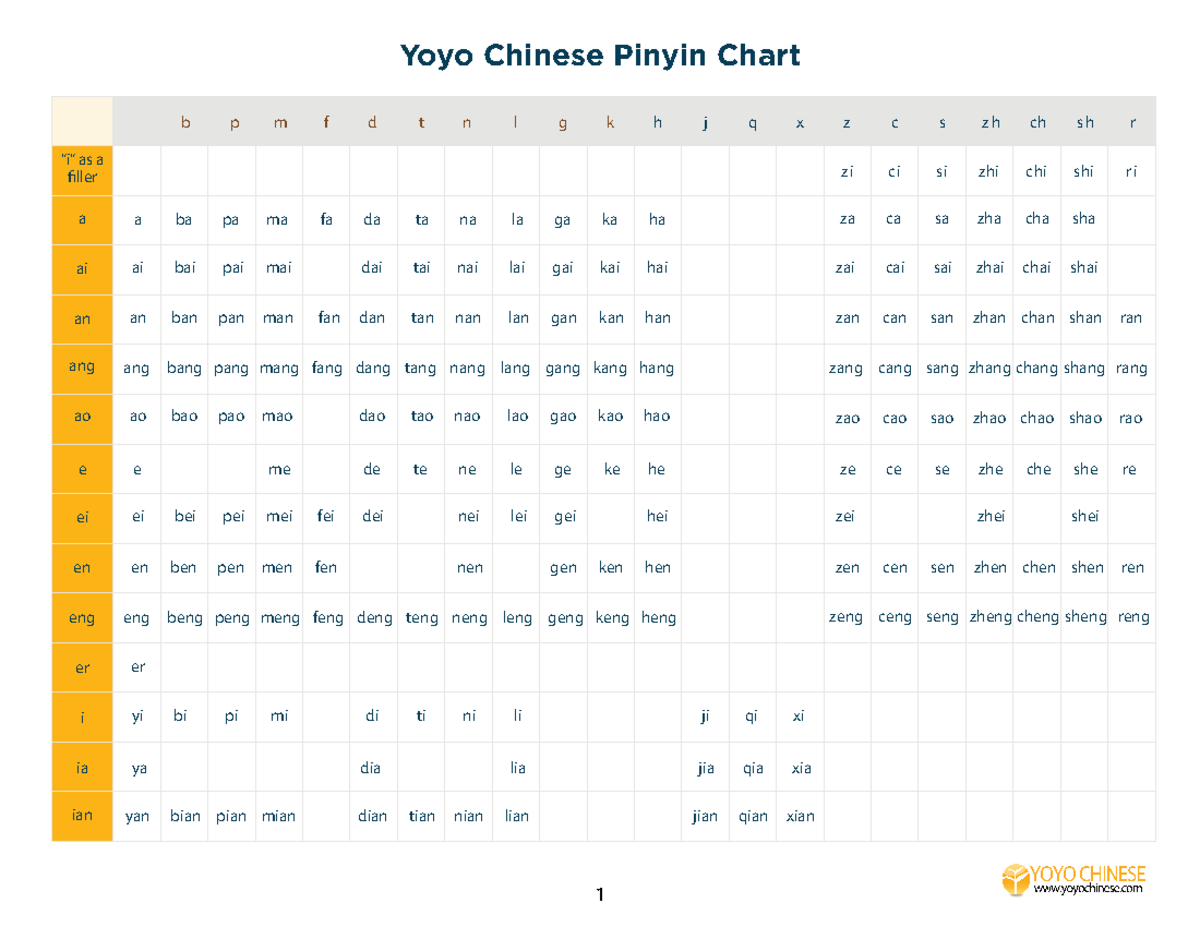Click the 'zhang' cell

tap(990, 368)
